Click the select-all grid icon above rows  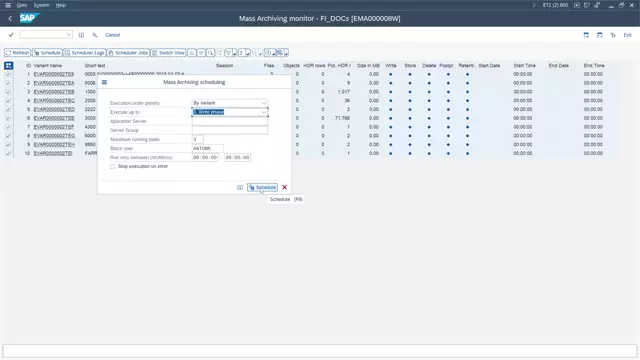tap(9, 65)
